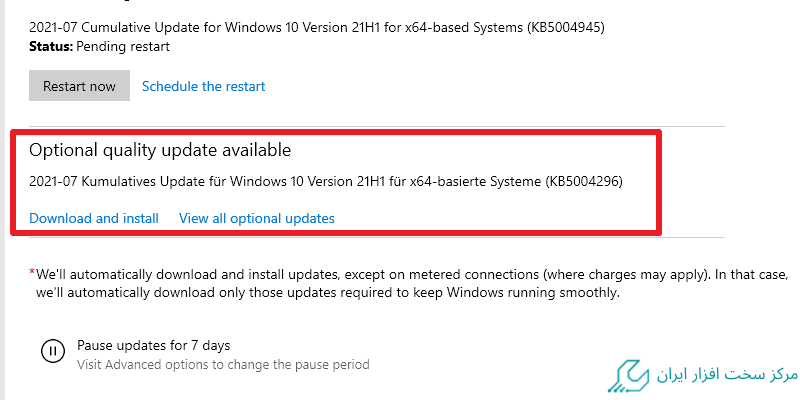The height and width of the screenshot is (400, 800).
Task: Click the Optional quality update available heading
Action: tap(160, 151)
